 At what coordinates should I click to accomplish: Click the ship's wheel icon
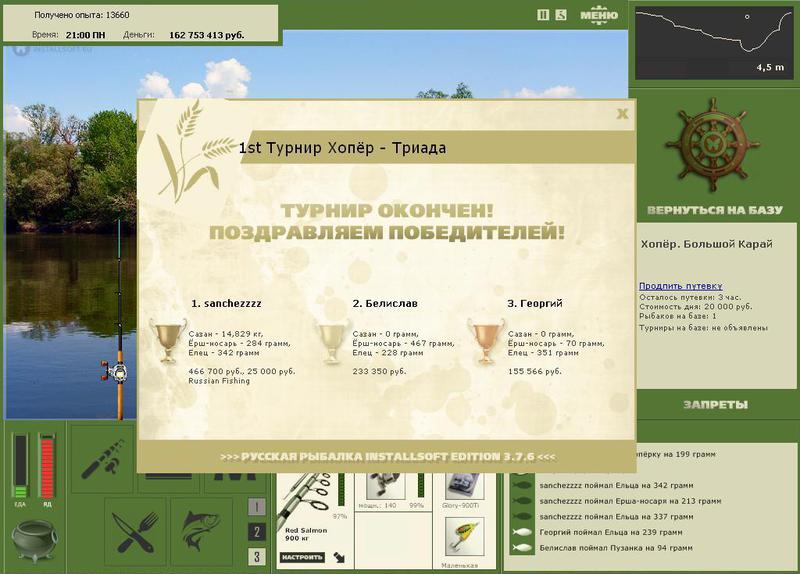point(713,145)
